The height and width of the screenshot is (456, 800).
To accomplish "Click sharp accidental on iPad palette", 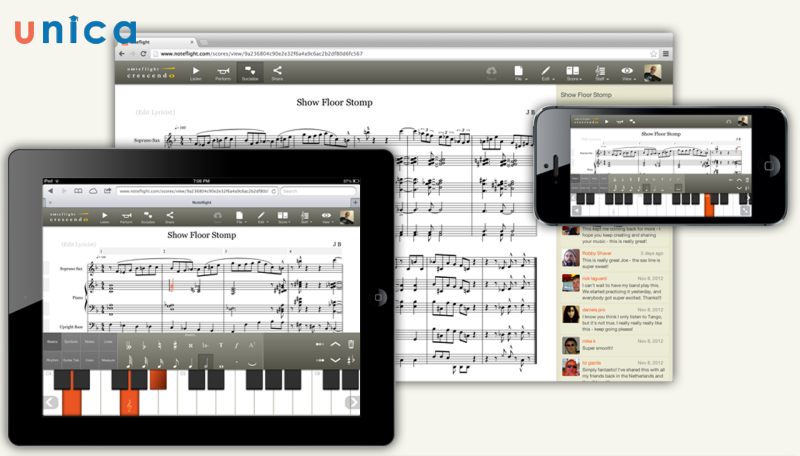I will tap(175, 346).
